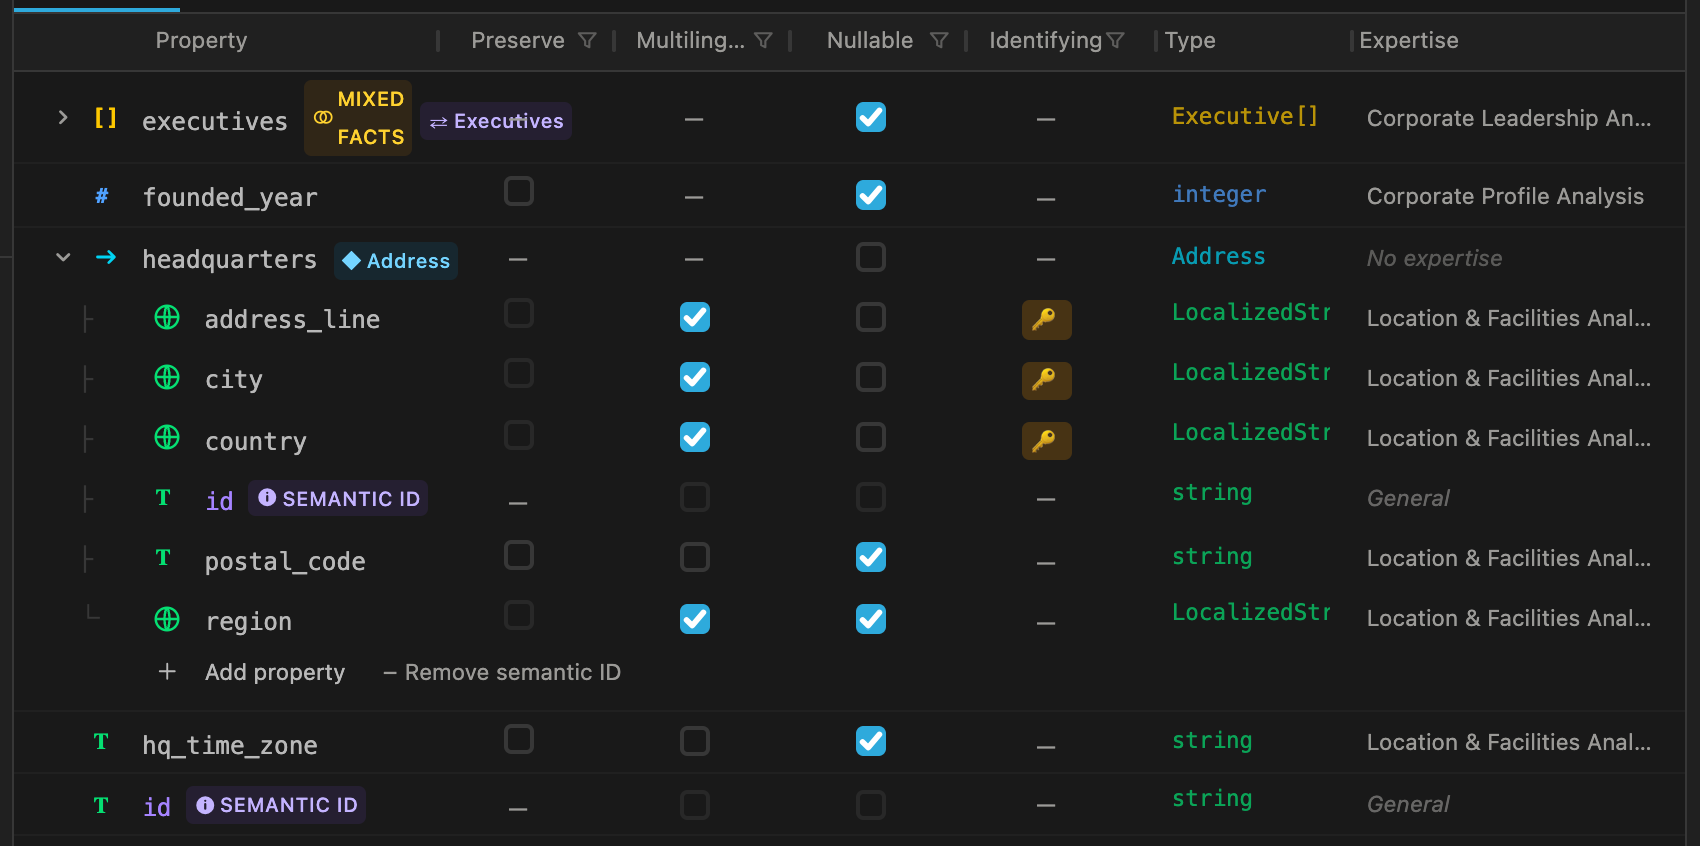Uncheck Nullable for executives
The height and width of the screenshot is (846, 1700).
coord(871,118)
